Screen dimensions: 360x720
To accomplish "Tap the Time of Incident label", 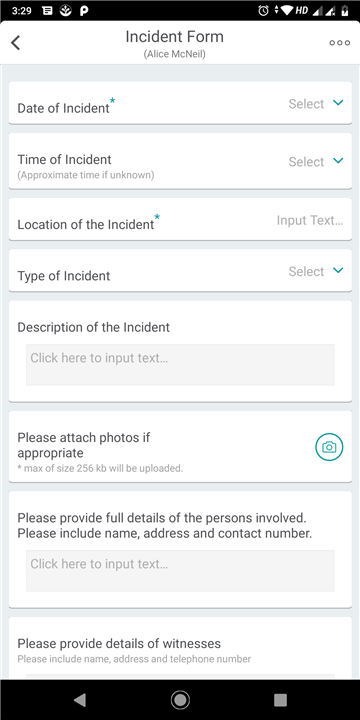I will pyautogui.click(x=64, y=159).
